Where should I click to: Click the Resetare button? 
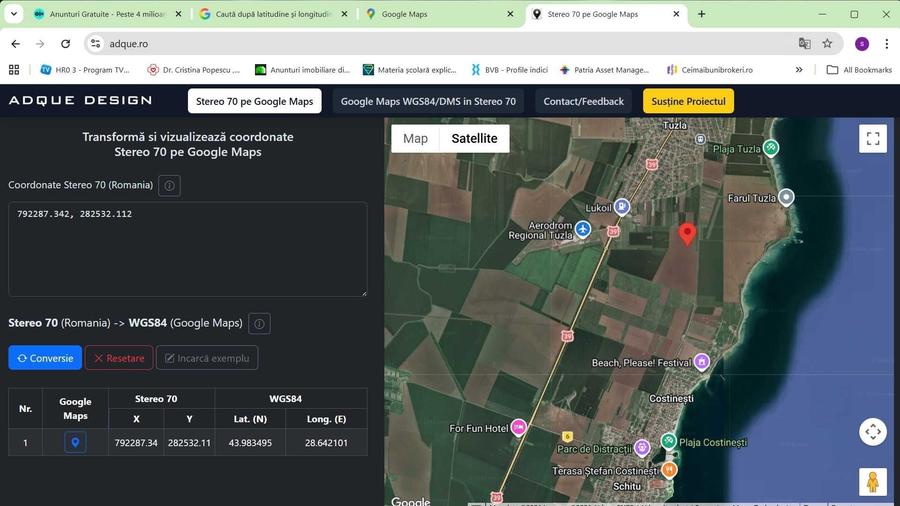[x=119, y=358]
